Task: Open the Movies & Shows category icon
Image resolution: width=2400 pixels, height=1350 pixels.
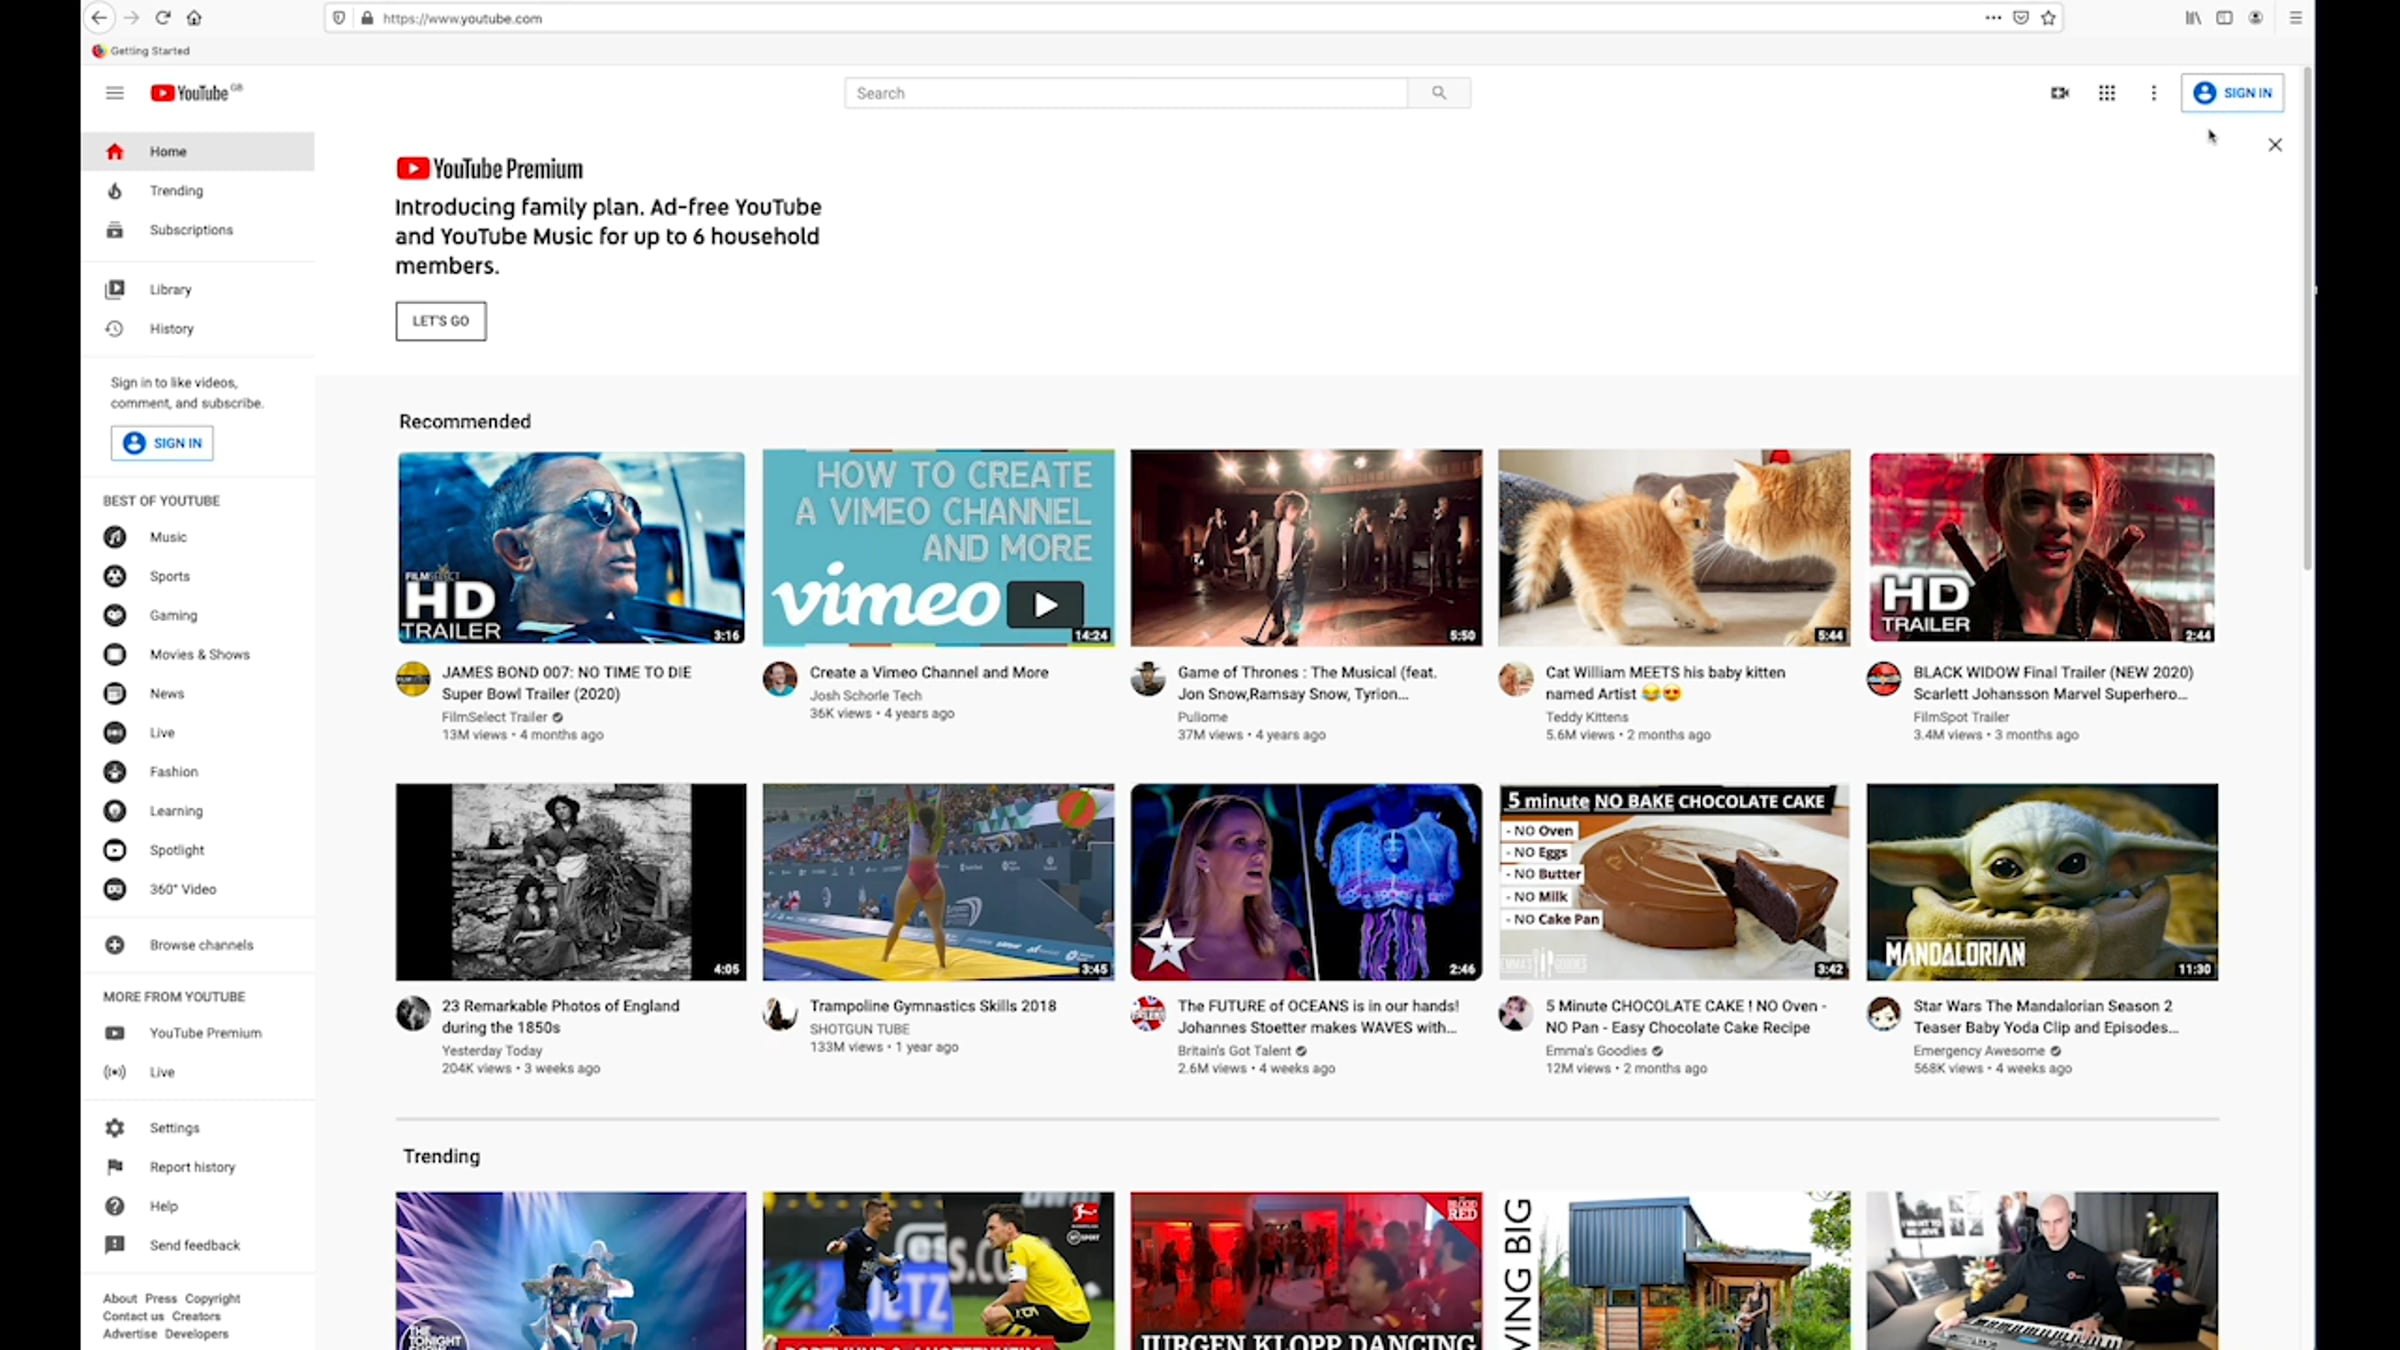Action: [115, 654]
